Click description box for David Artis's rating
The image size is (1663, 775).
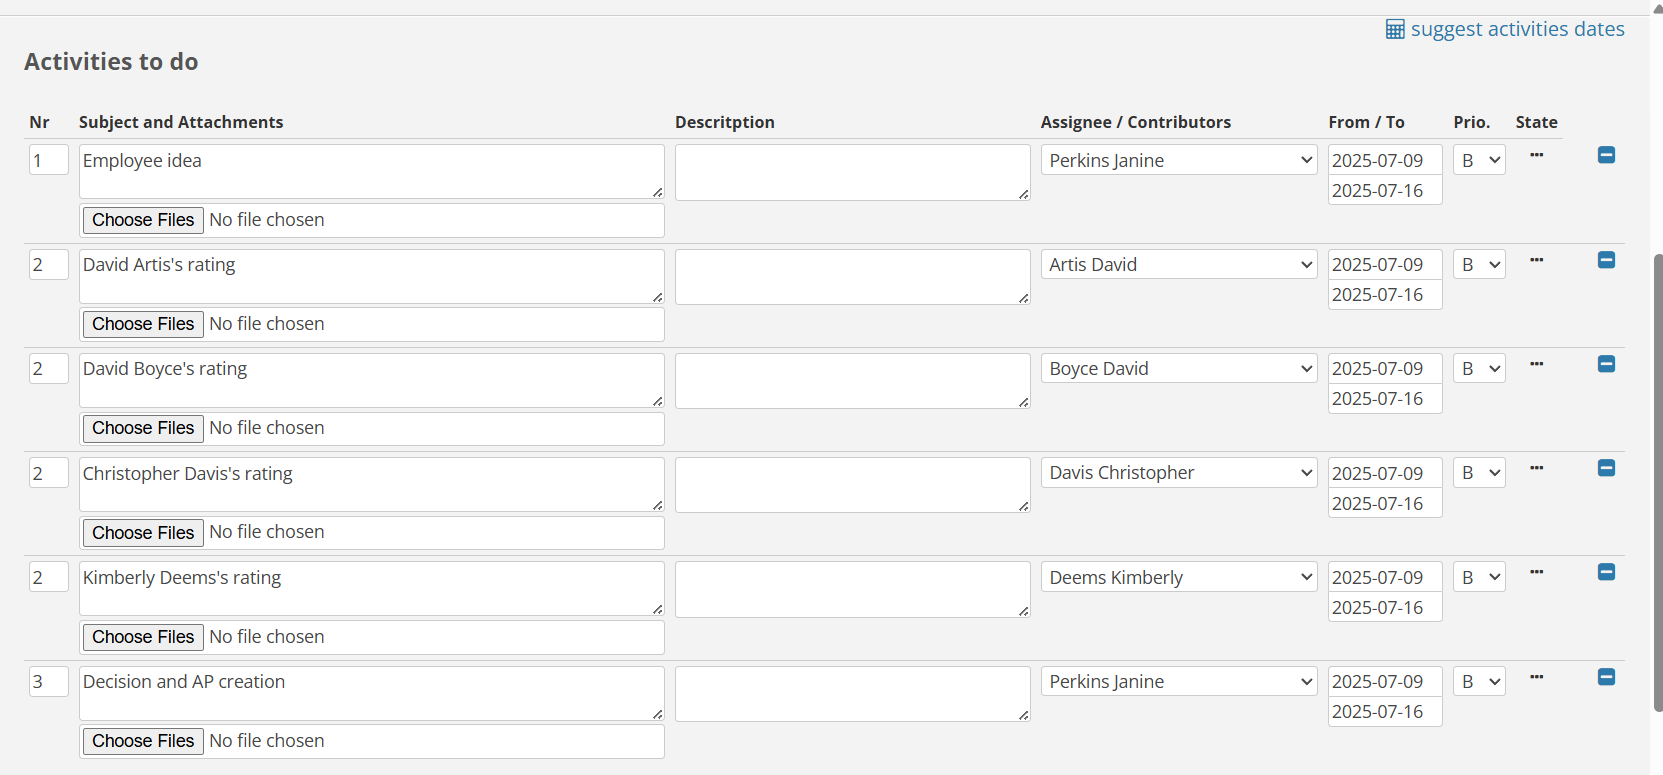[852, 276]
